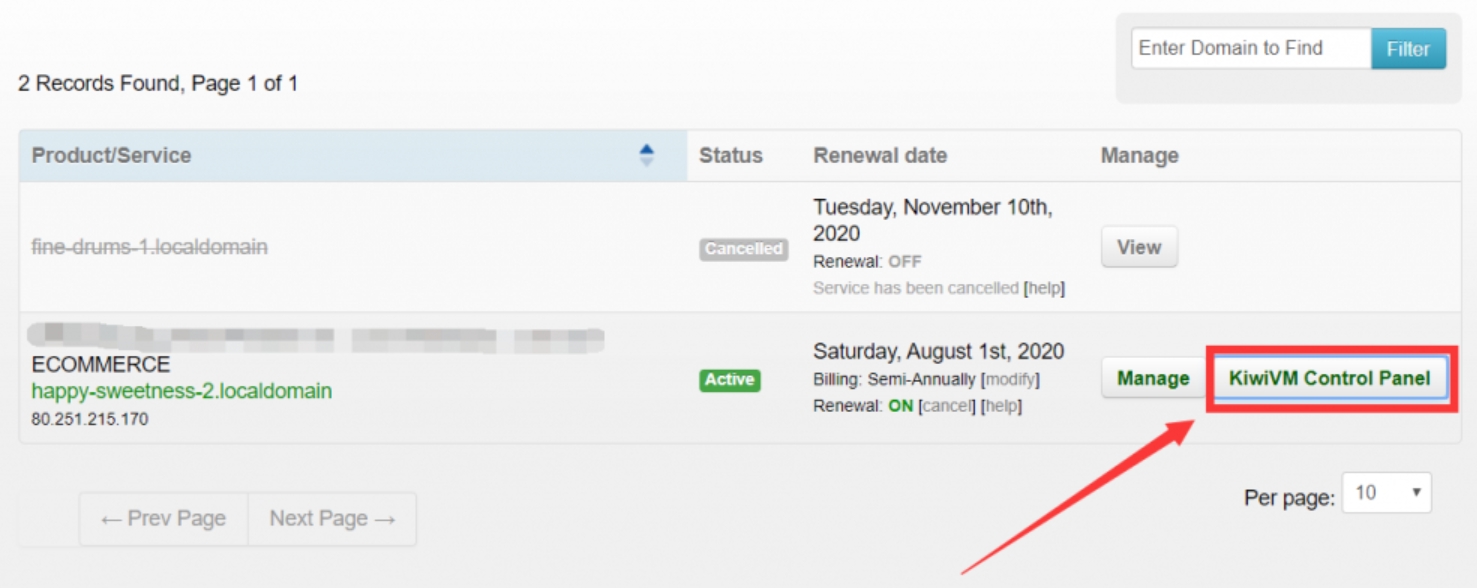Go to Next Page of records

(332, 519)
